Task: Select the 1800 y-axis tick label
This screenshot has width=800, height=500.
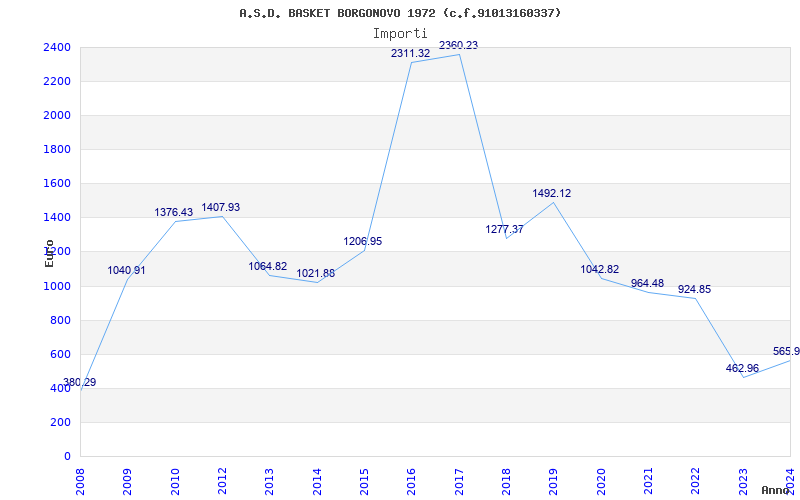Action: pyautogui.click(x=57, y=149)
